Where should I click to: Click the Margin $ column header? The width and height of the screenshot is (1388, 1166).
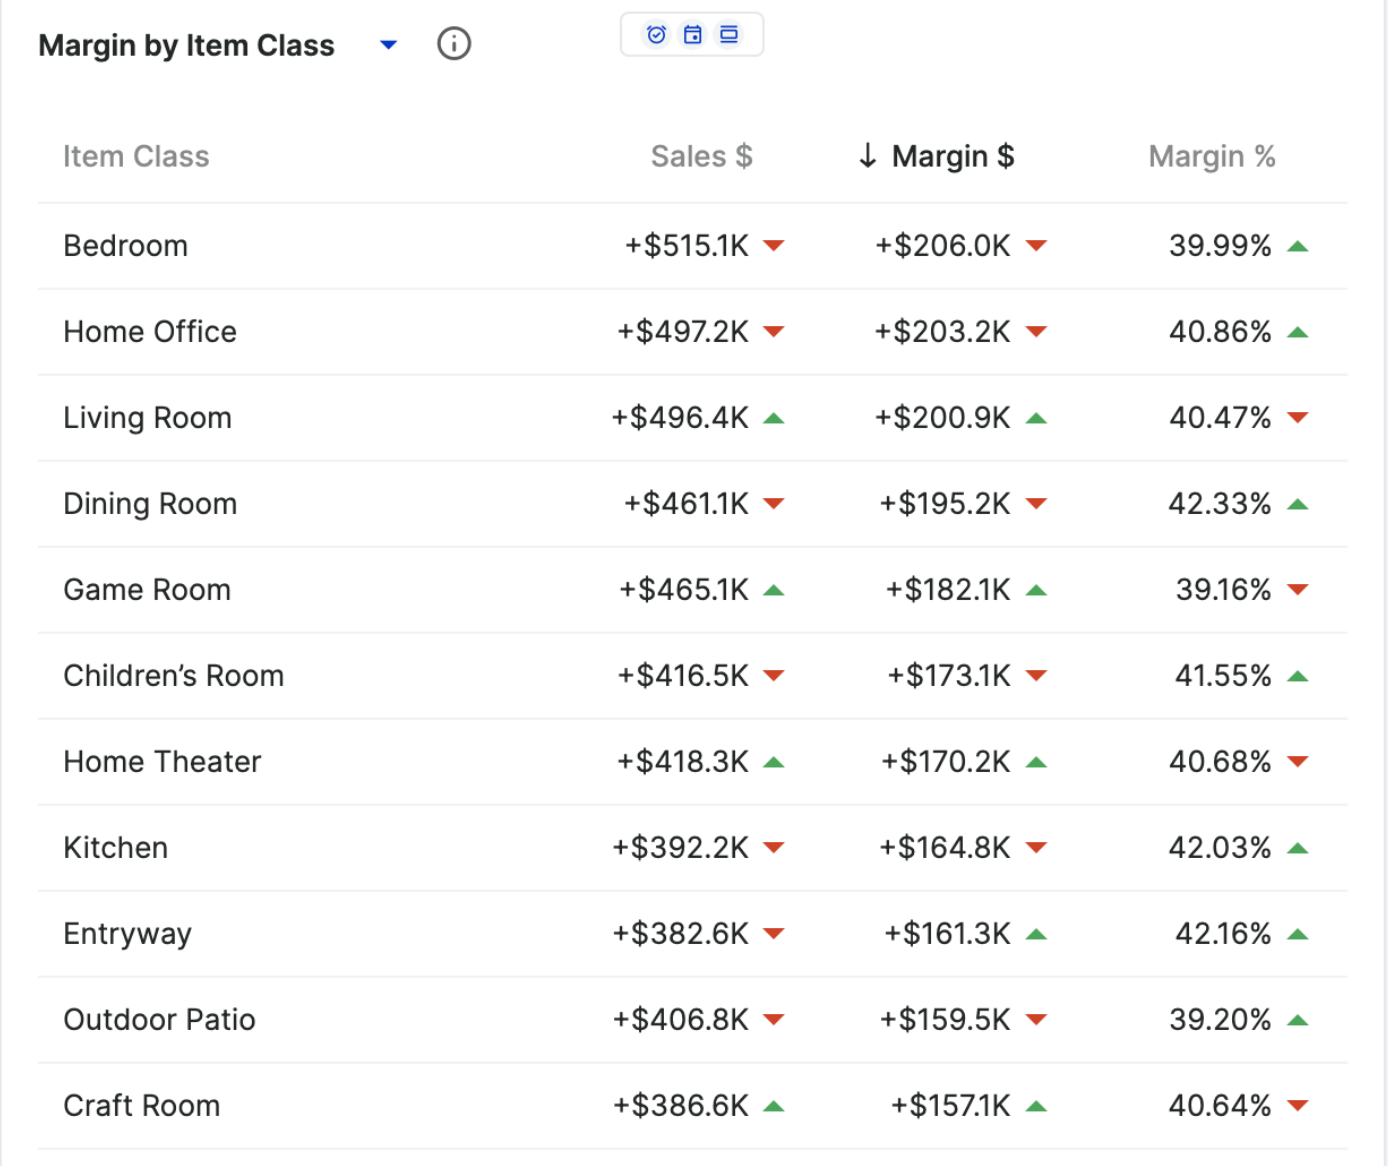click(x=952, y=157)
